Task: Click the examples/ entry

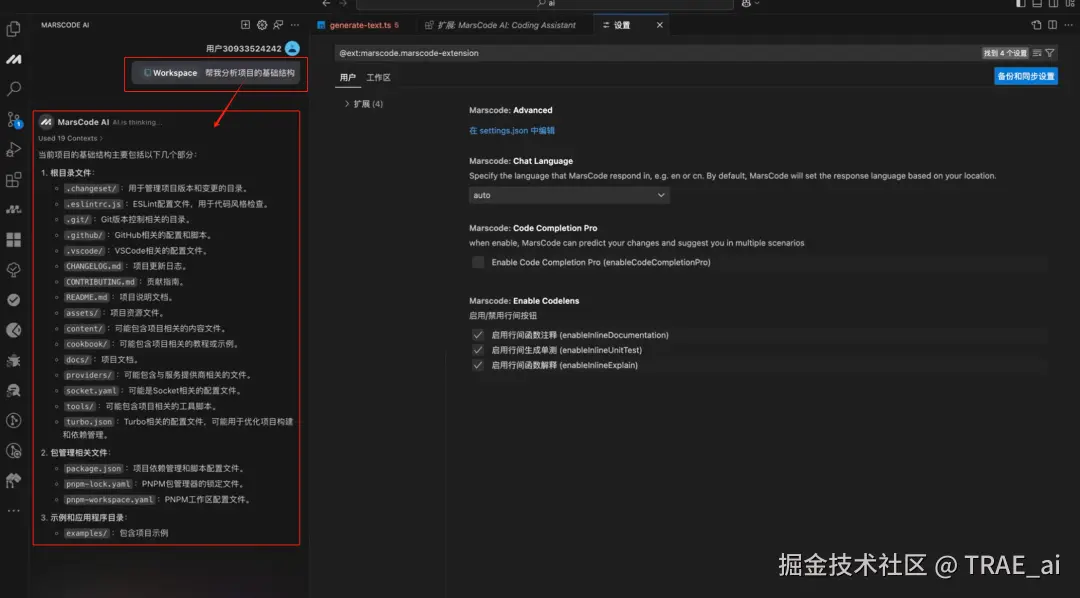Action: 87,533
